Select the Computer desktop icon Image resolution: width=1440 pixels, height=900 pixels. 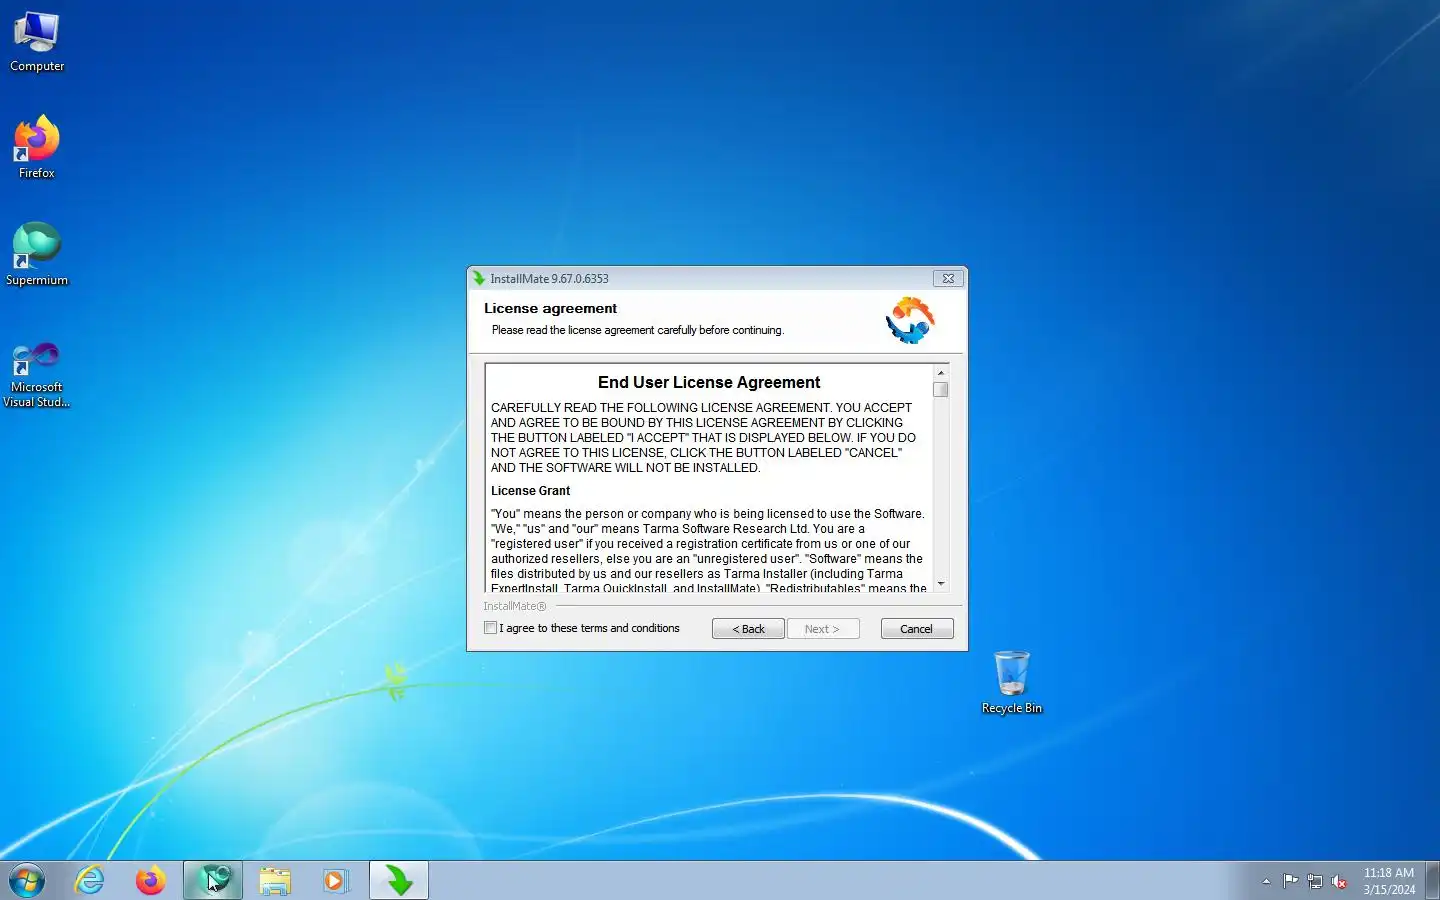point(37,42)
